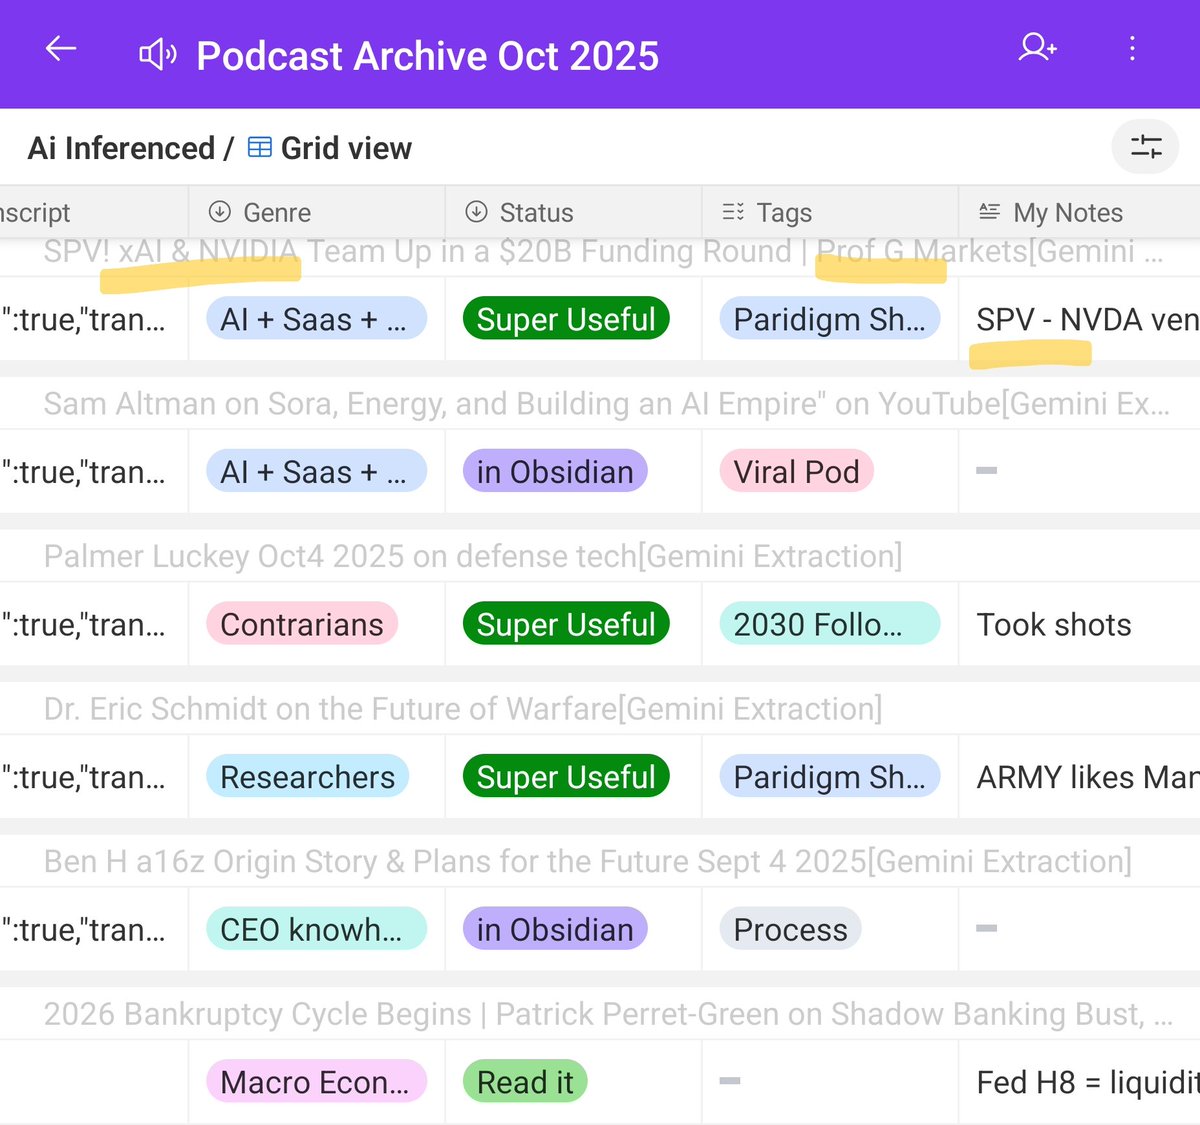Tap the speaker icon beside the title
The width and height of the screenshot is (1200, 1125).
click(157, 55)
